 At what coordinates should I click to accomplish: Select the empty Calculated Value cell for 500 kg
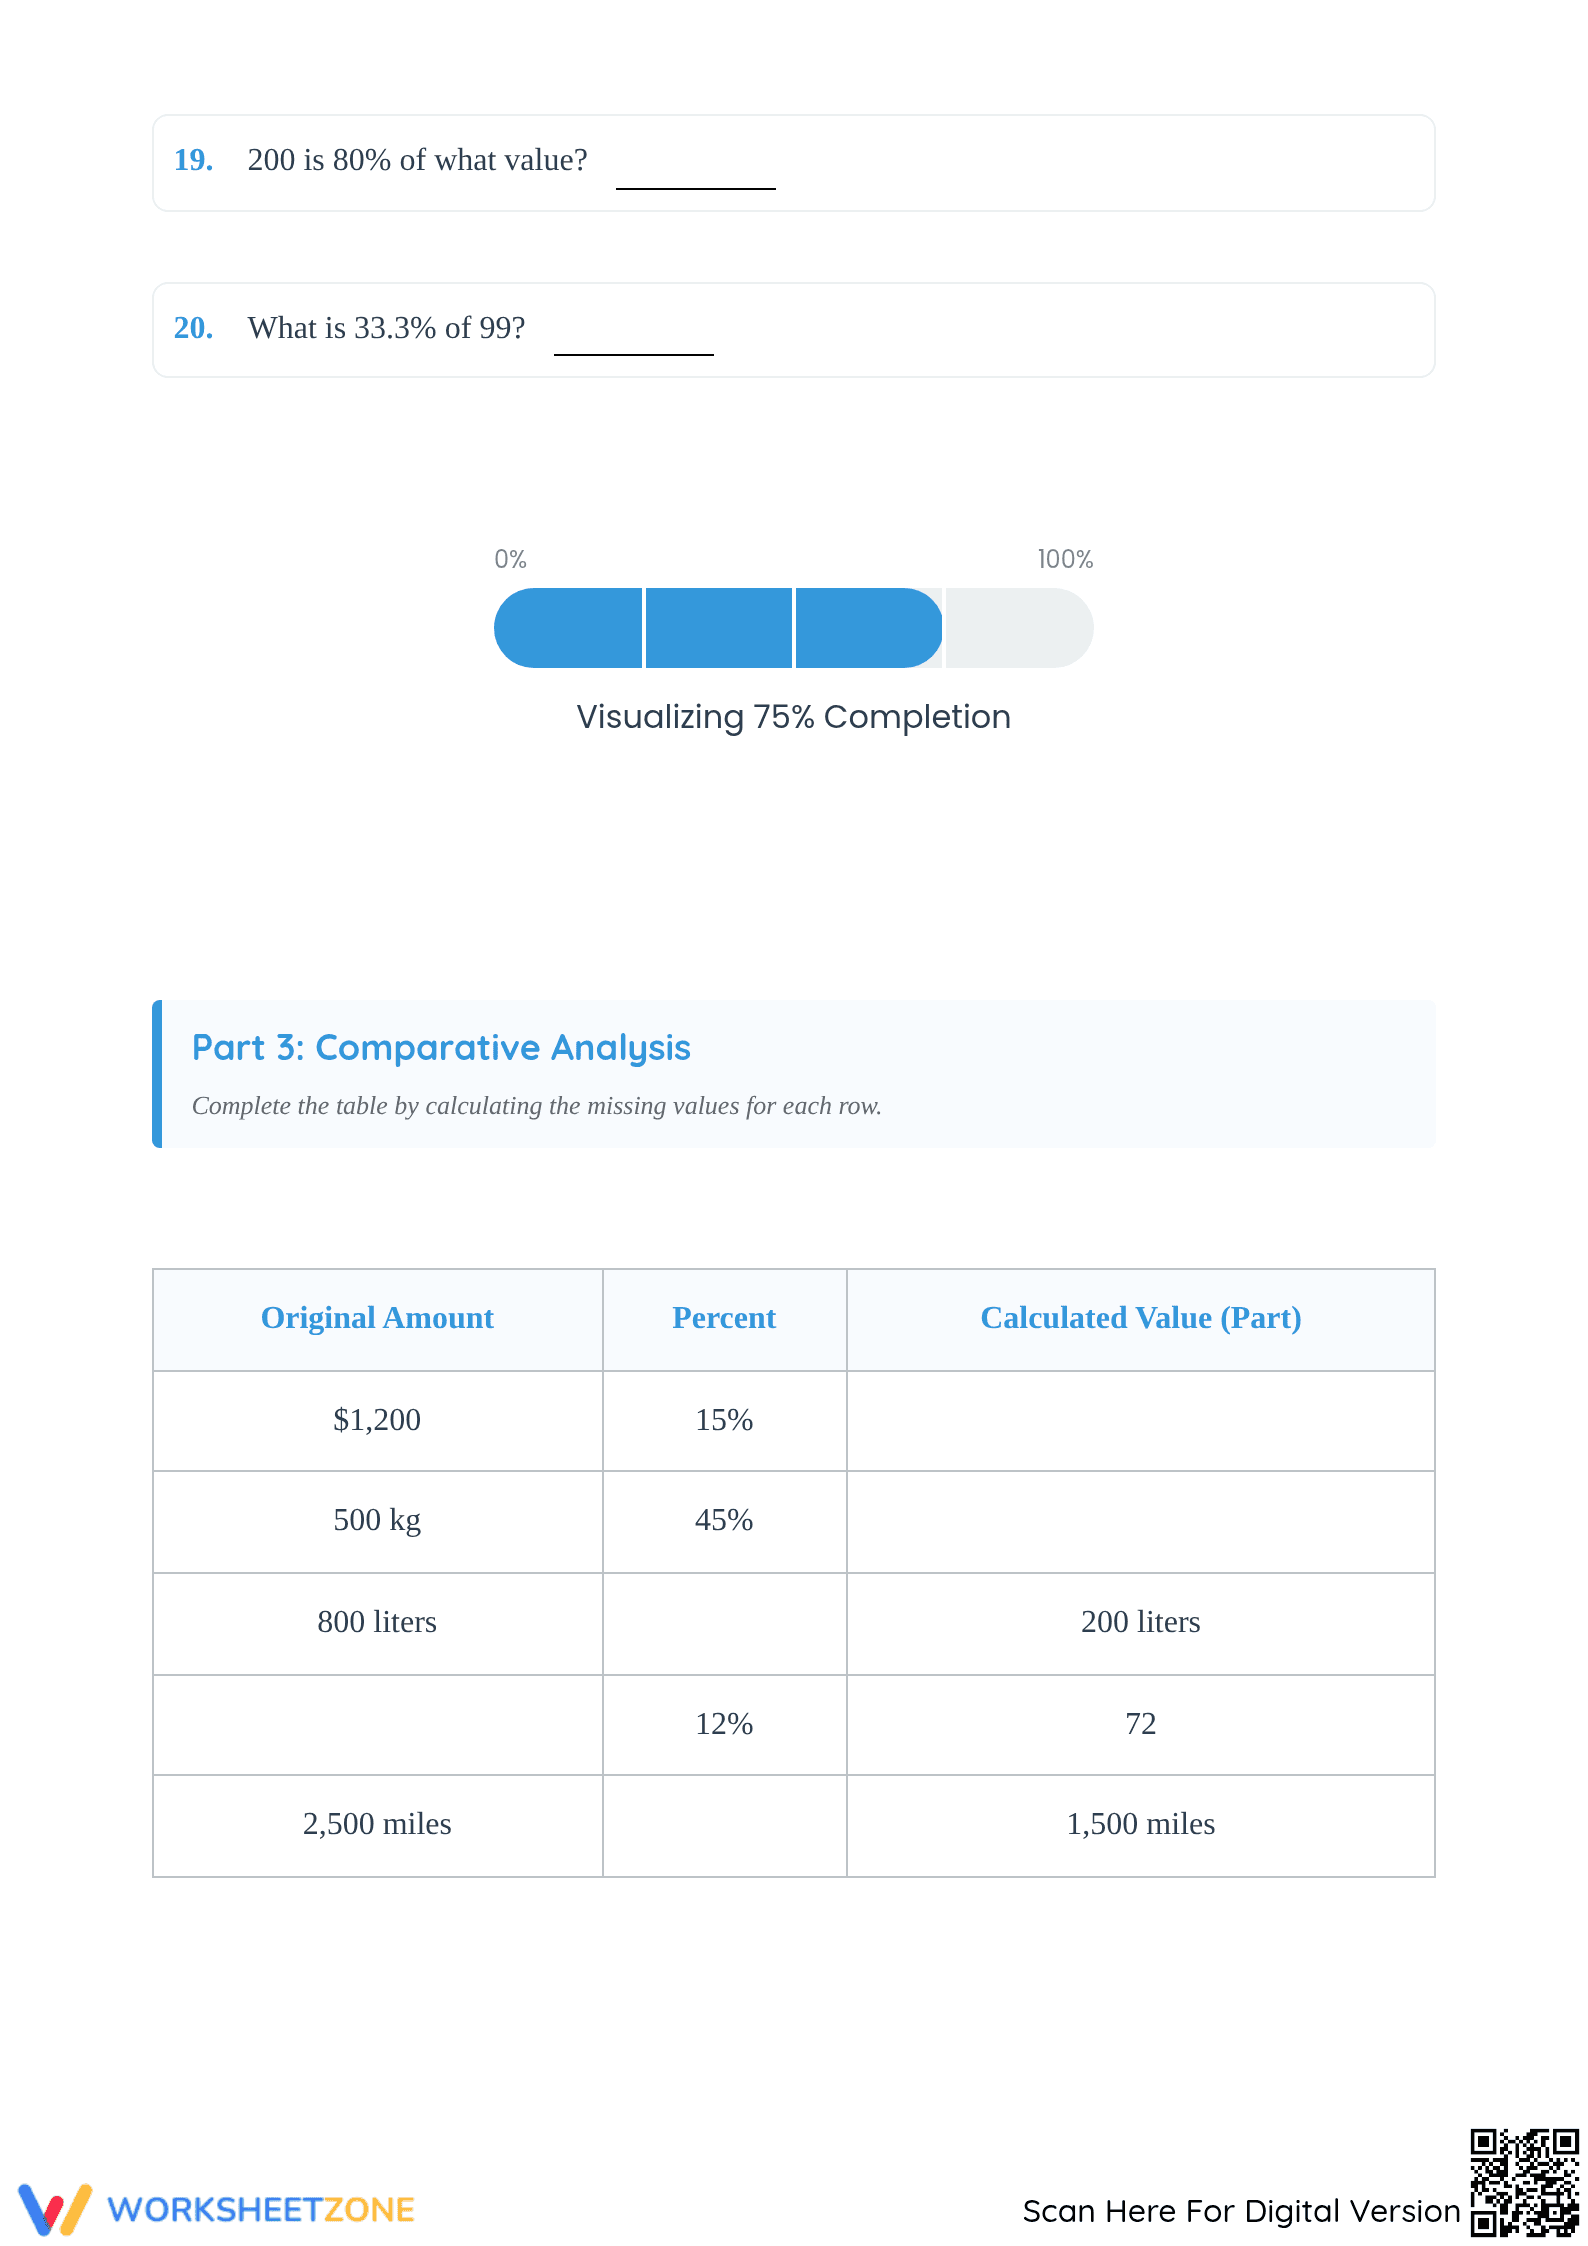1141,1521
